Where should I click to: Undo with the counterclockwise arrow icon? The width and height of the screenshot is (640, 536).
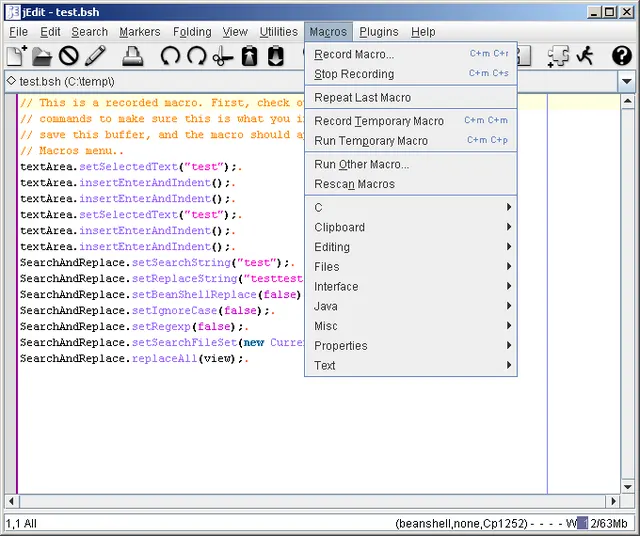tap(170, 56)
